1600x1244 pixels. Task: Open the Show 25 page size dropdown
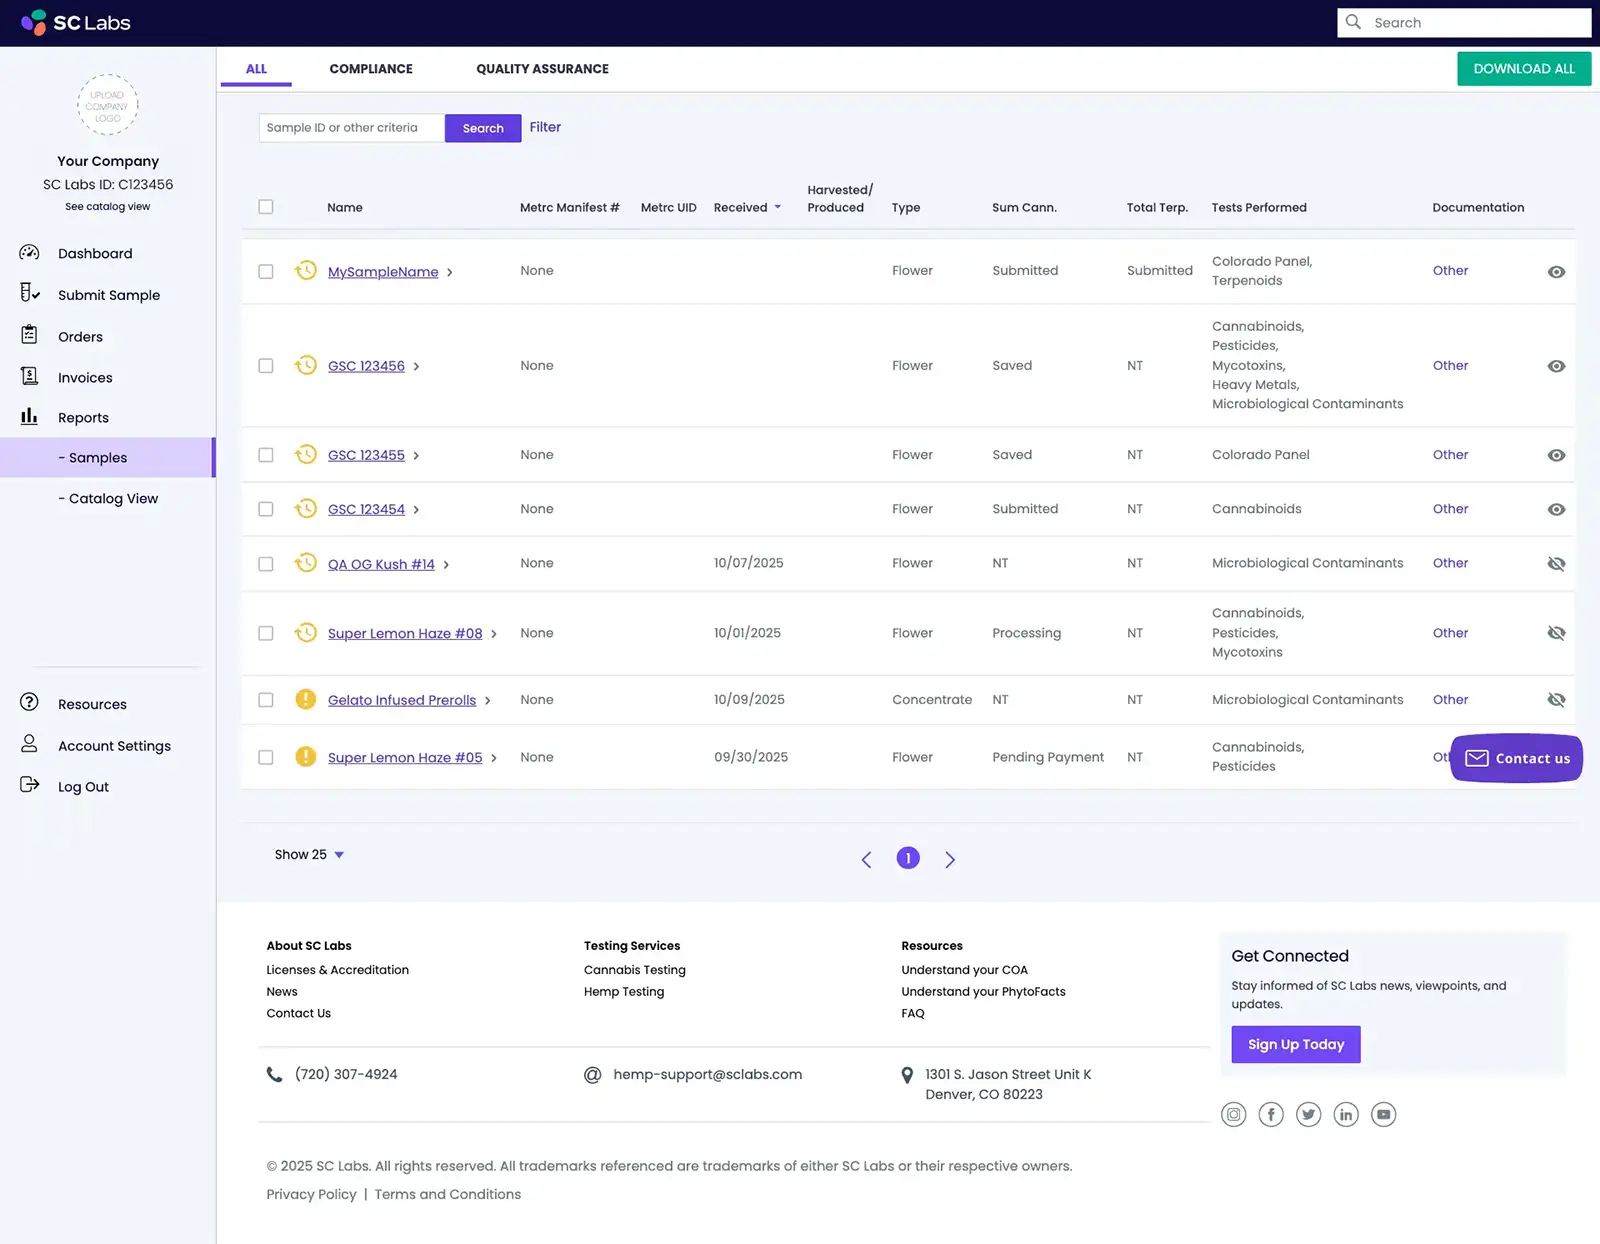point(309,855)
